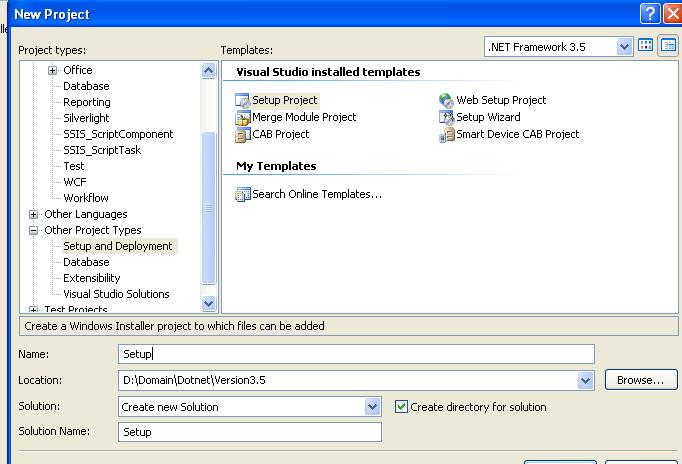
Task: Select SSIS_ScriptComponent project type
Action: (x=118, y=134)
